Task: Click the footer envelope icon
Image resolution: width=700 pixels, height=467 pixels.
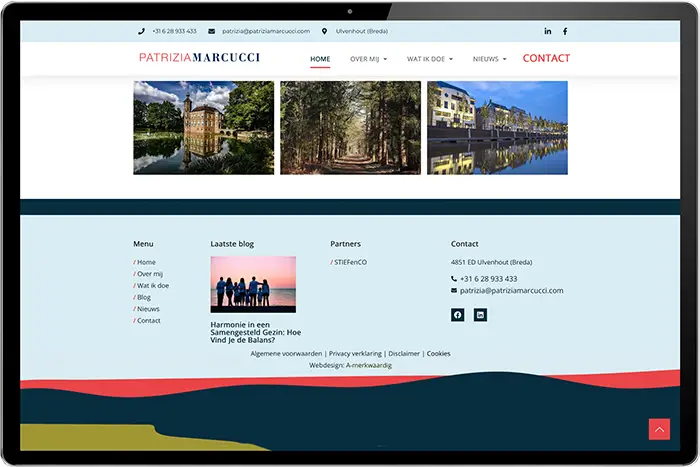Action: click(x=454, y=291)
